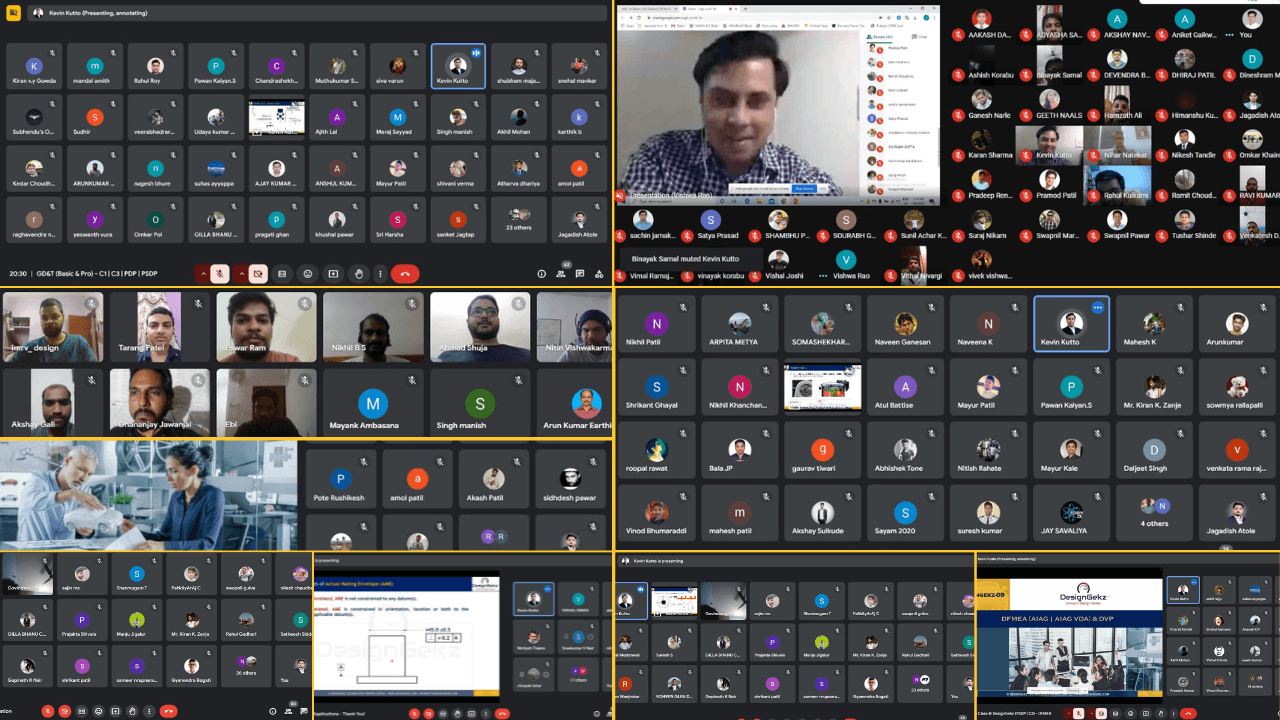Raise hand in bottom-left meeting toolbar
Screen dimensions: 1280x720
[132, 711]
